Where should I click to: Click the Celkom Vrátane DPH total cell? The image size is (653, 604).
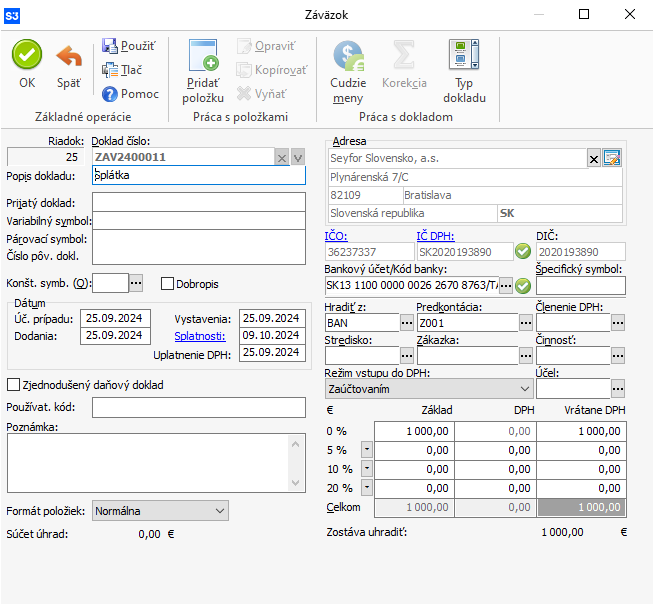[581, 507]
